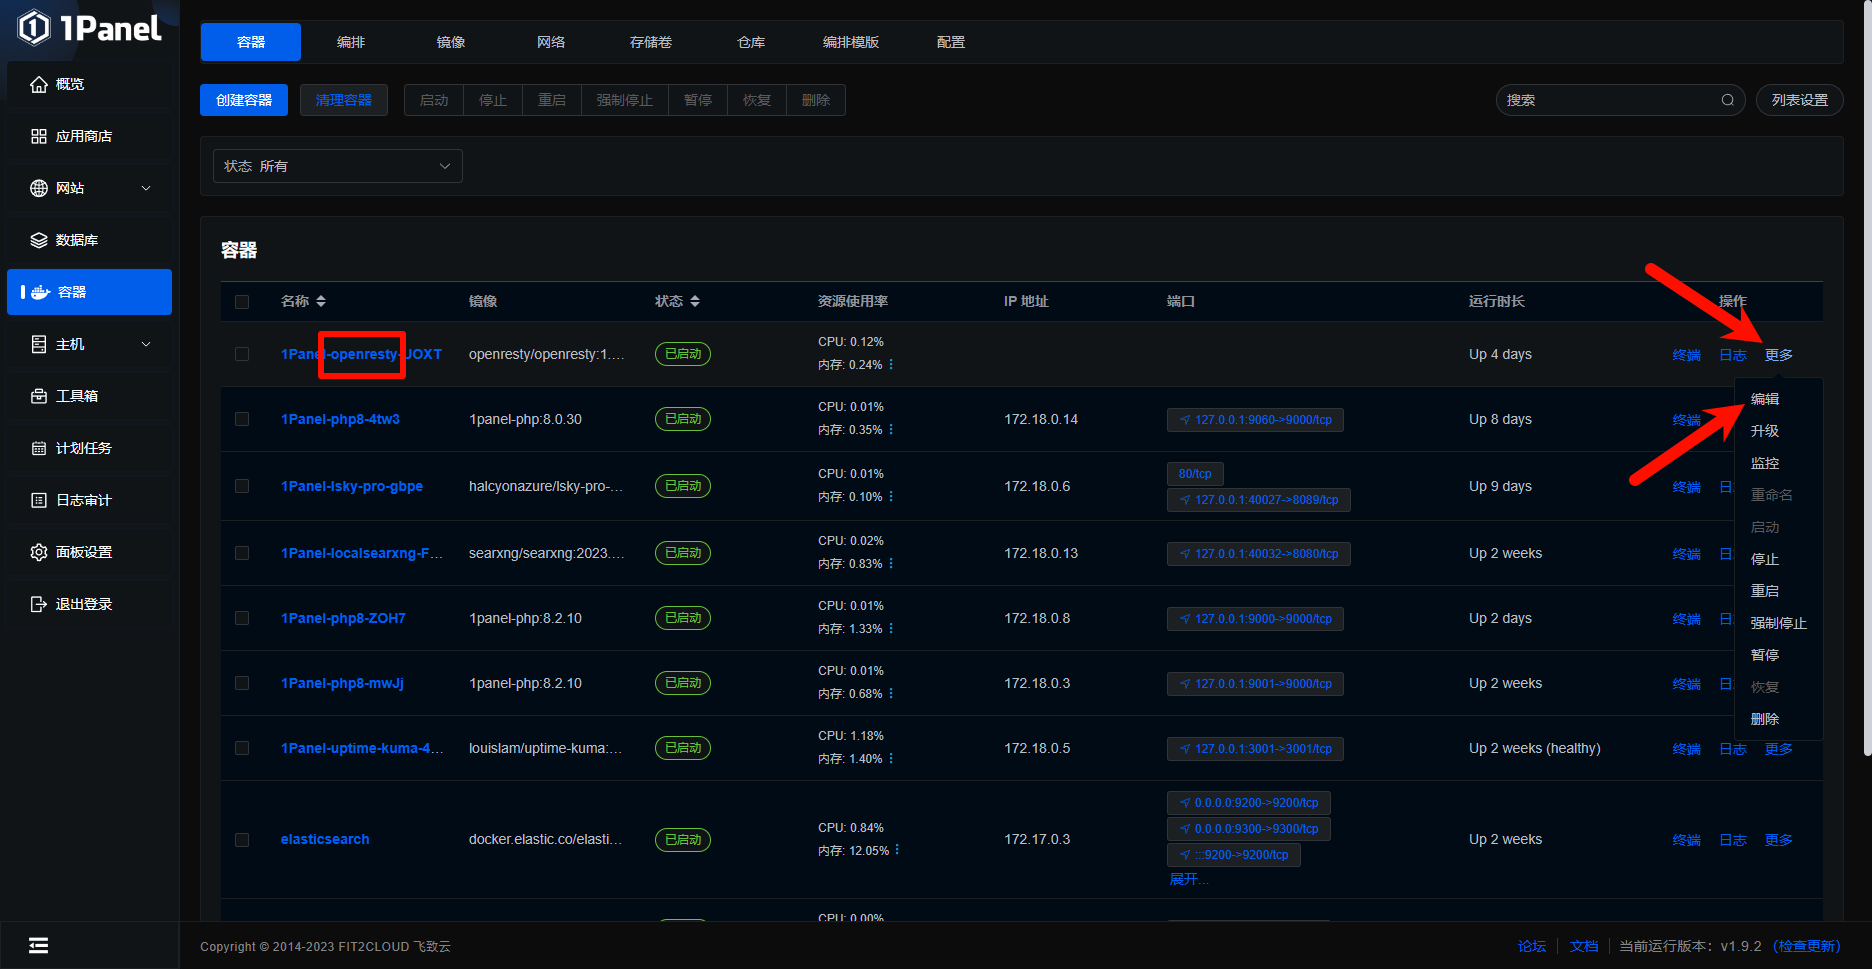The image size is (1872, 969).
Task: Sort by 名称 column sort arrows
Action: [x=321, y=301]
